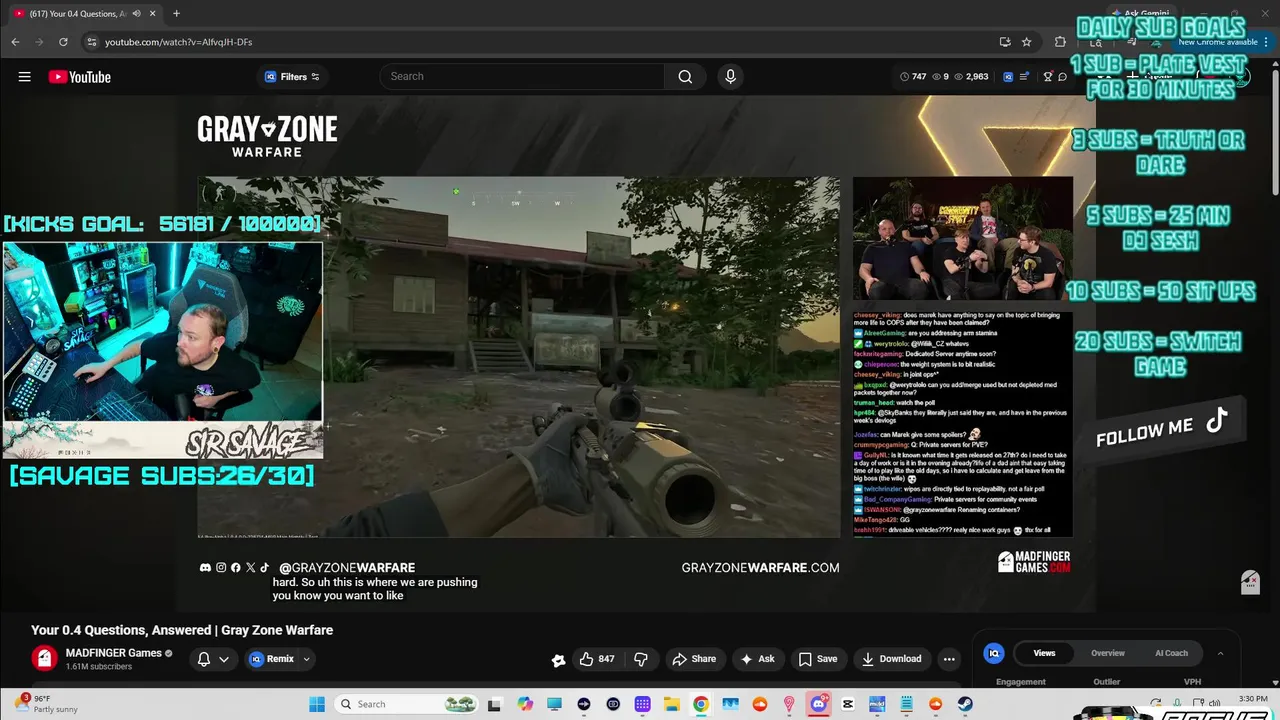Open more actions ellipsis menu
1280x720 pixels.
click(x=949, y=659)
